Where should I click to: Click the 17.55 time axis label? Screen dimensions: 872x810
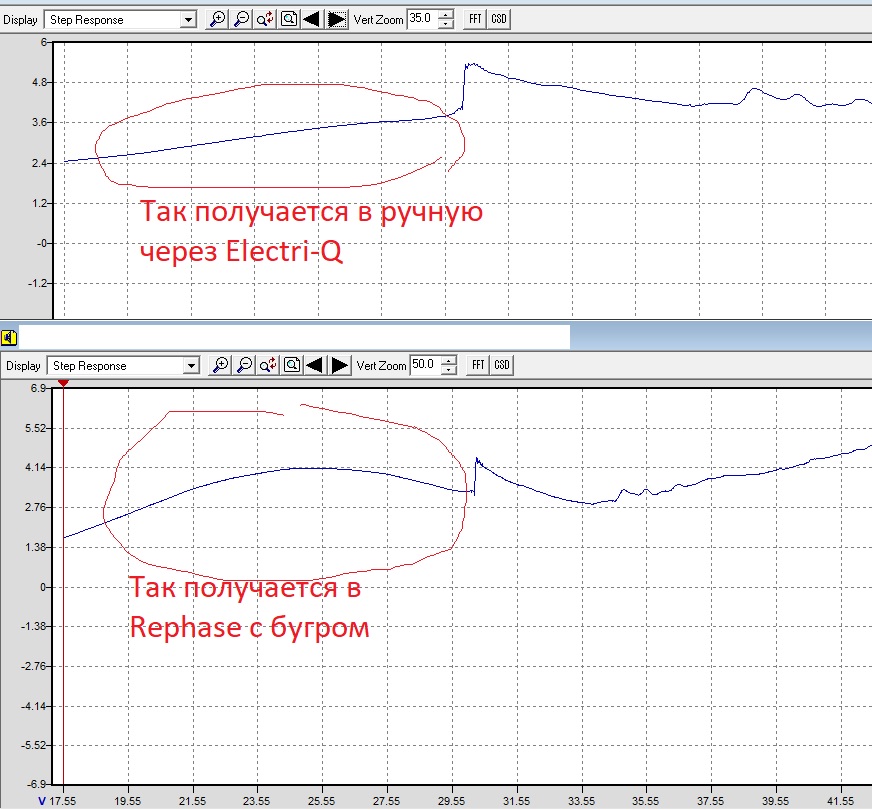click(x=62, y=801)
